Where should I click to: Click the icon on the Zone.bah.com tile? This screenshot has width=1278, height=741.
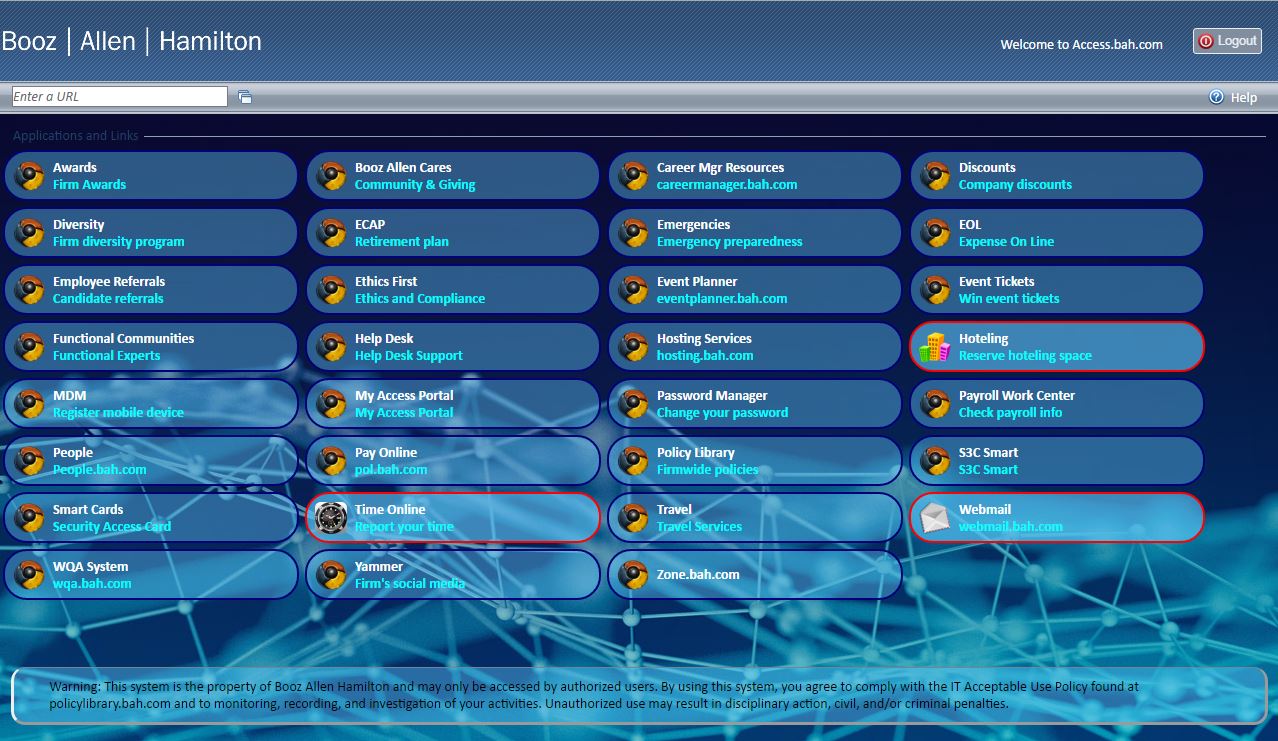[632, 575]
